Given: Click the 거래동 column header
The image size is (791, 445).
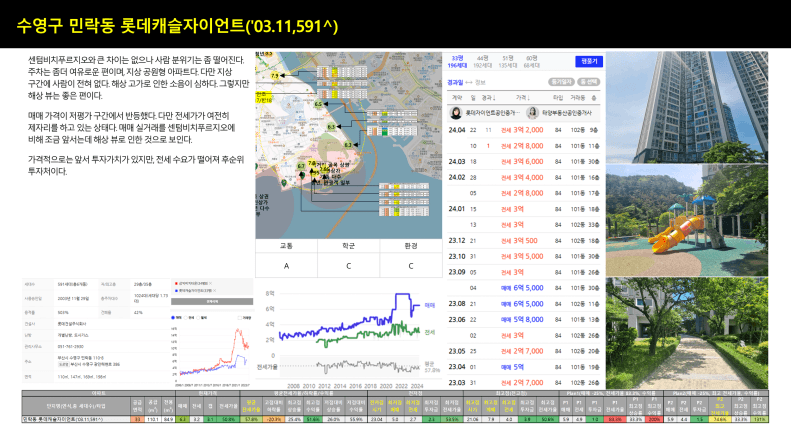Looking at the screenshot, I should tap(578, 97).
